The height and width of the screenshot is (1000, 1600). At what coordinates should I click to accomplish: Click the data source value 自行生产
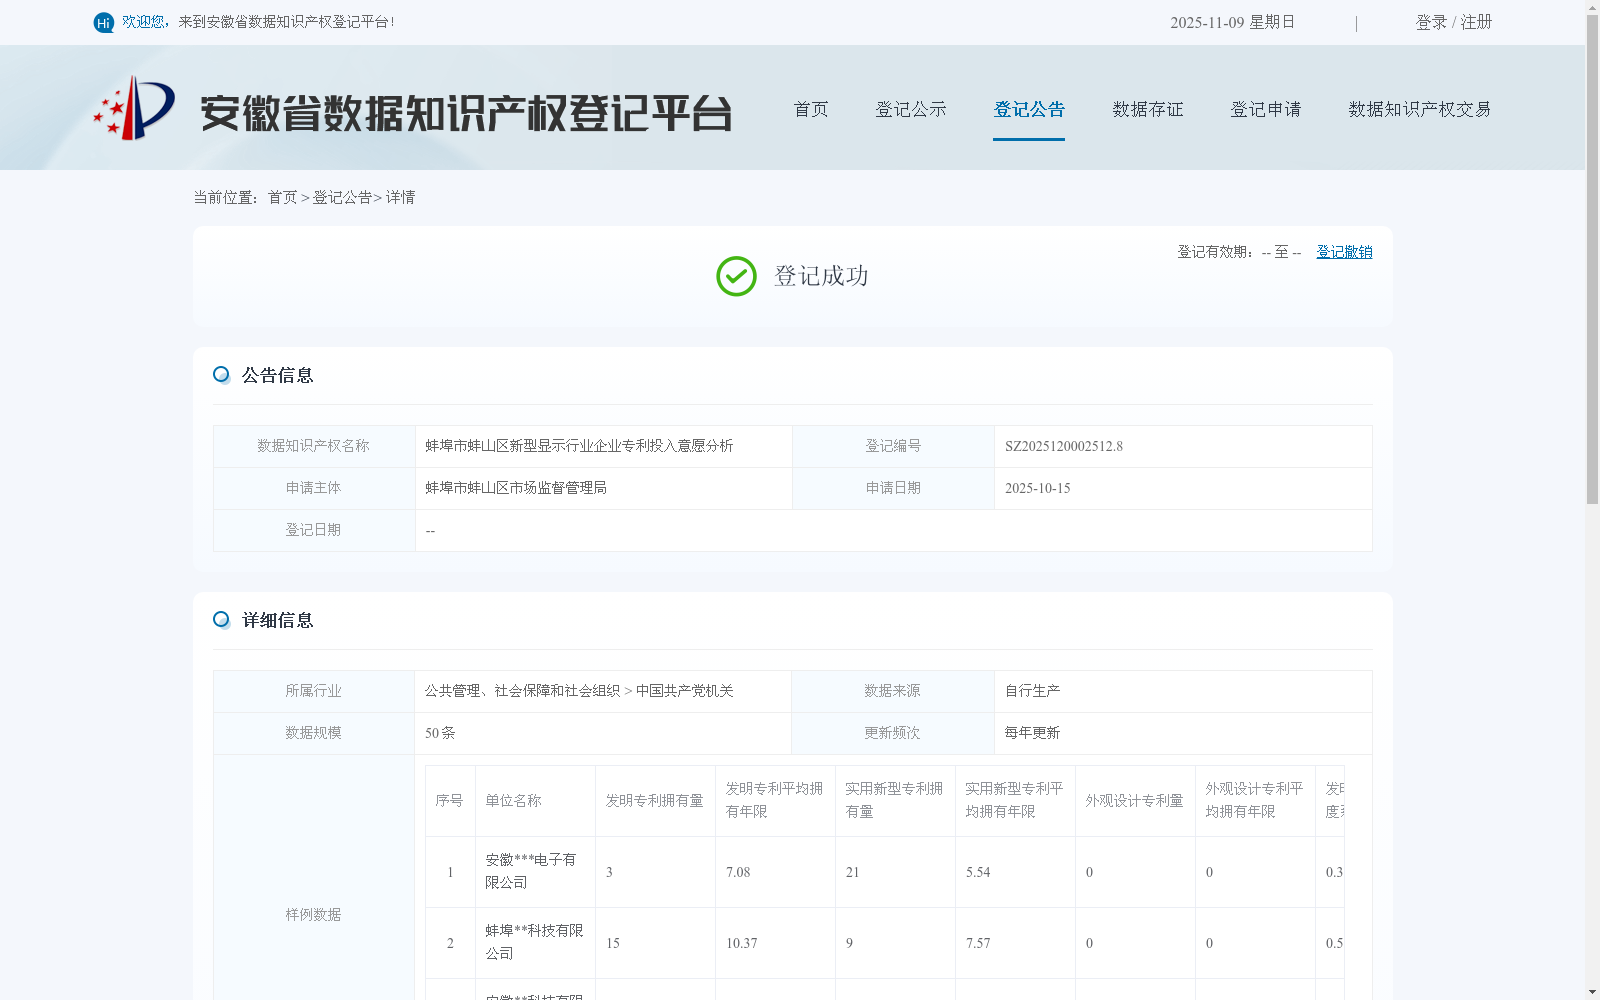pyautogui.click(x=1033, y=691)
